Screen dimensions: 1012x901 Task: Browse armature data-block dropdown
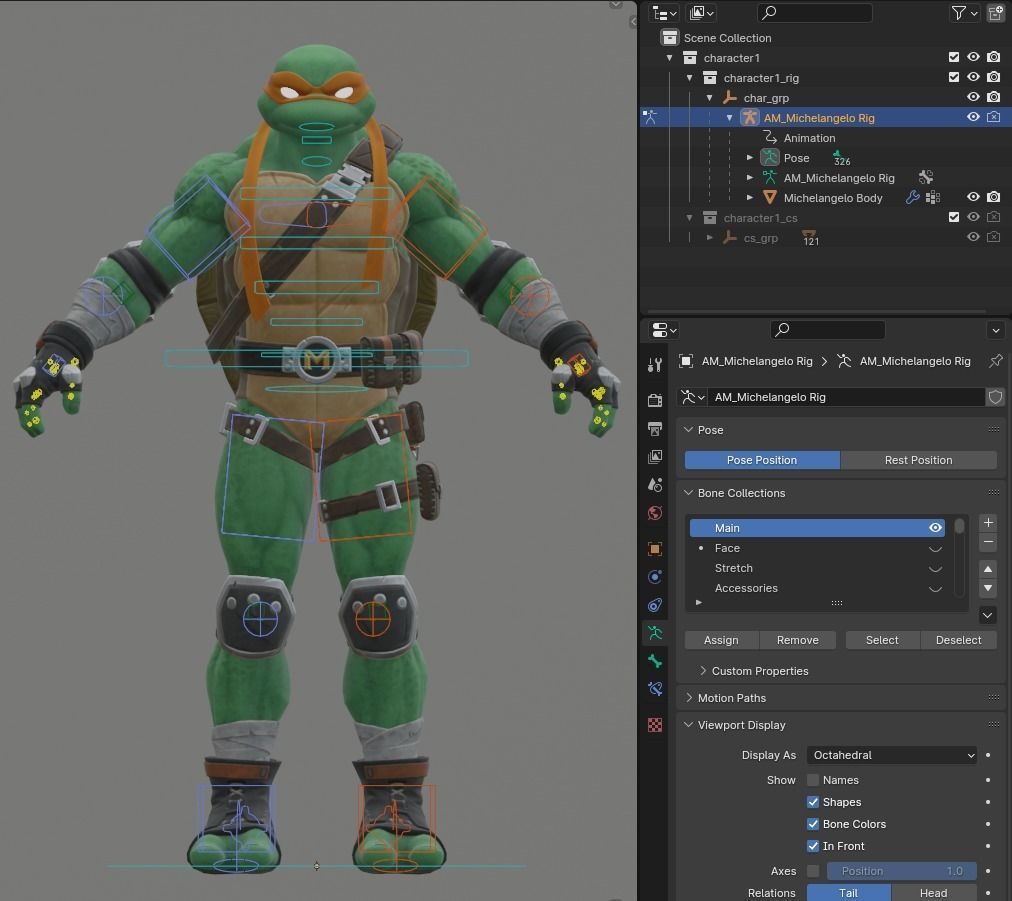pyautogui.click(x=693, y=397)
